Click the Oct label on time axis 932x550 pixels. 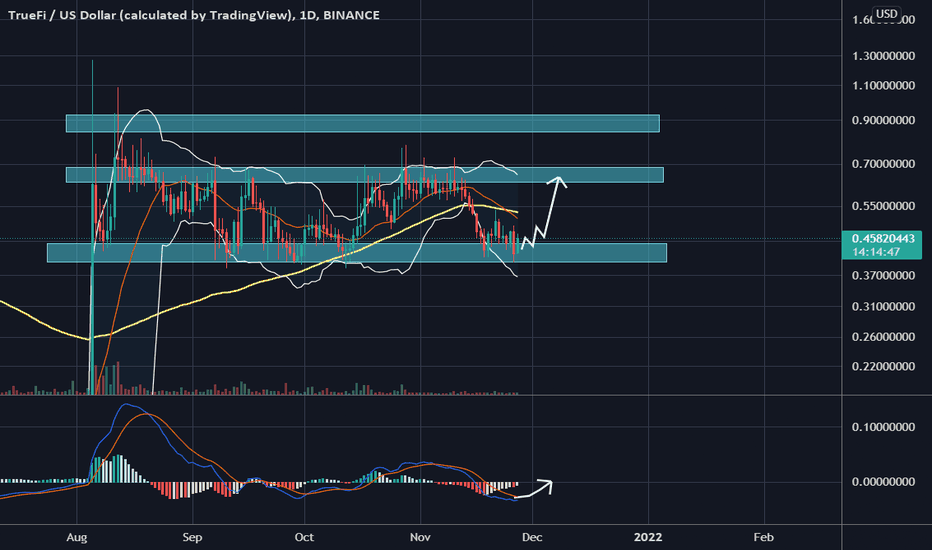pyautogui.click(x=304, y=538)
